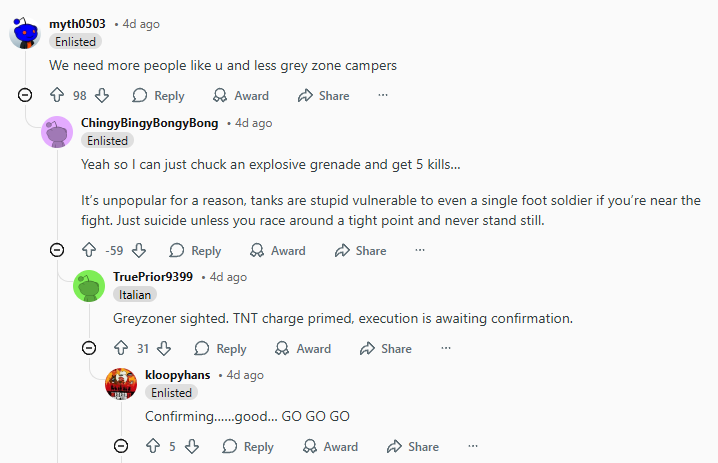Open more options on myth0503's comment

pos(382,96)
